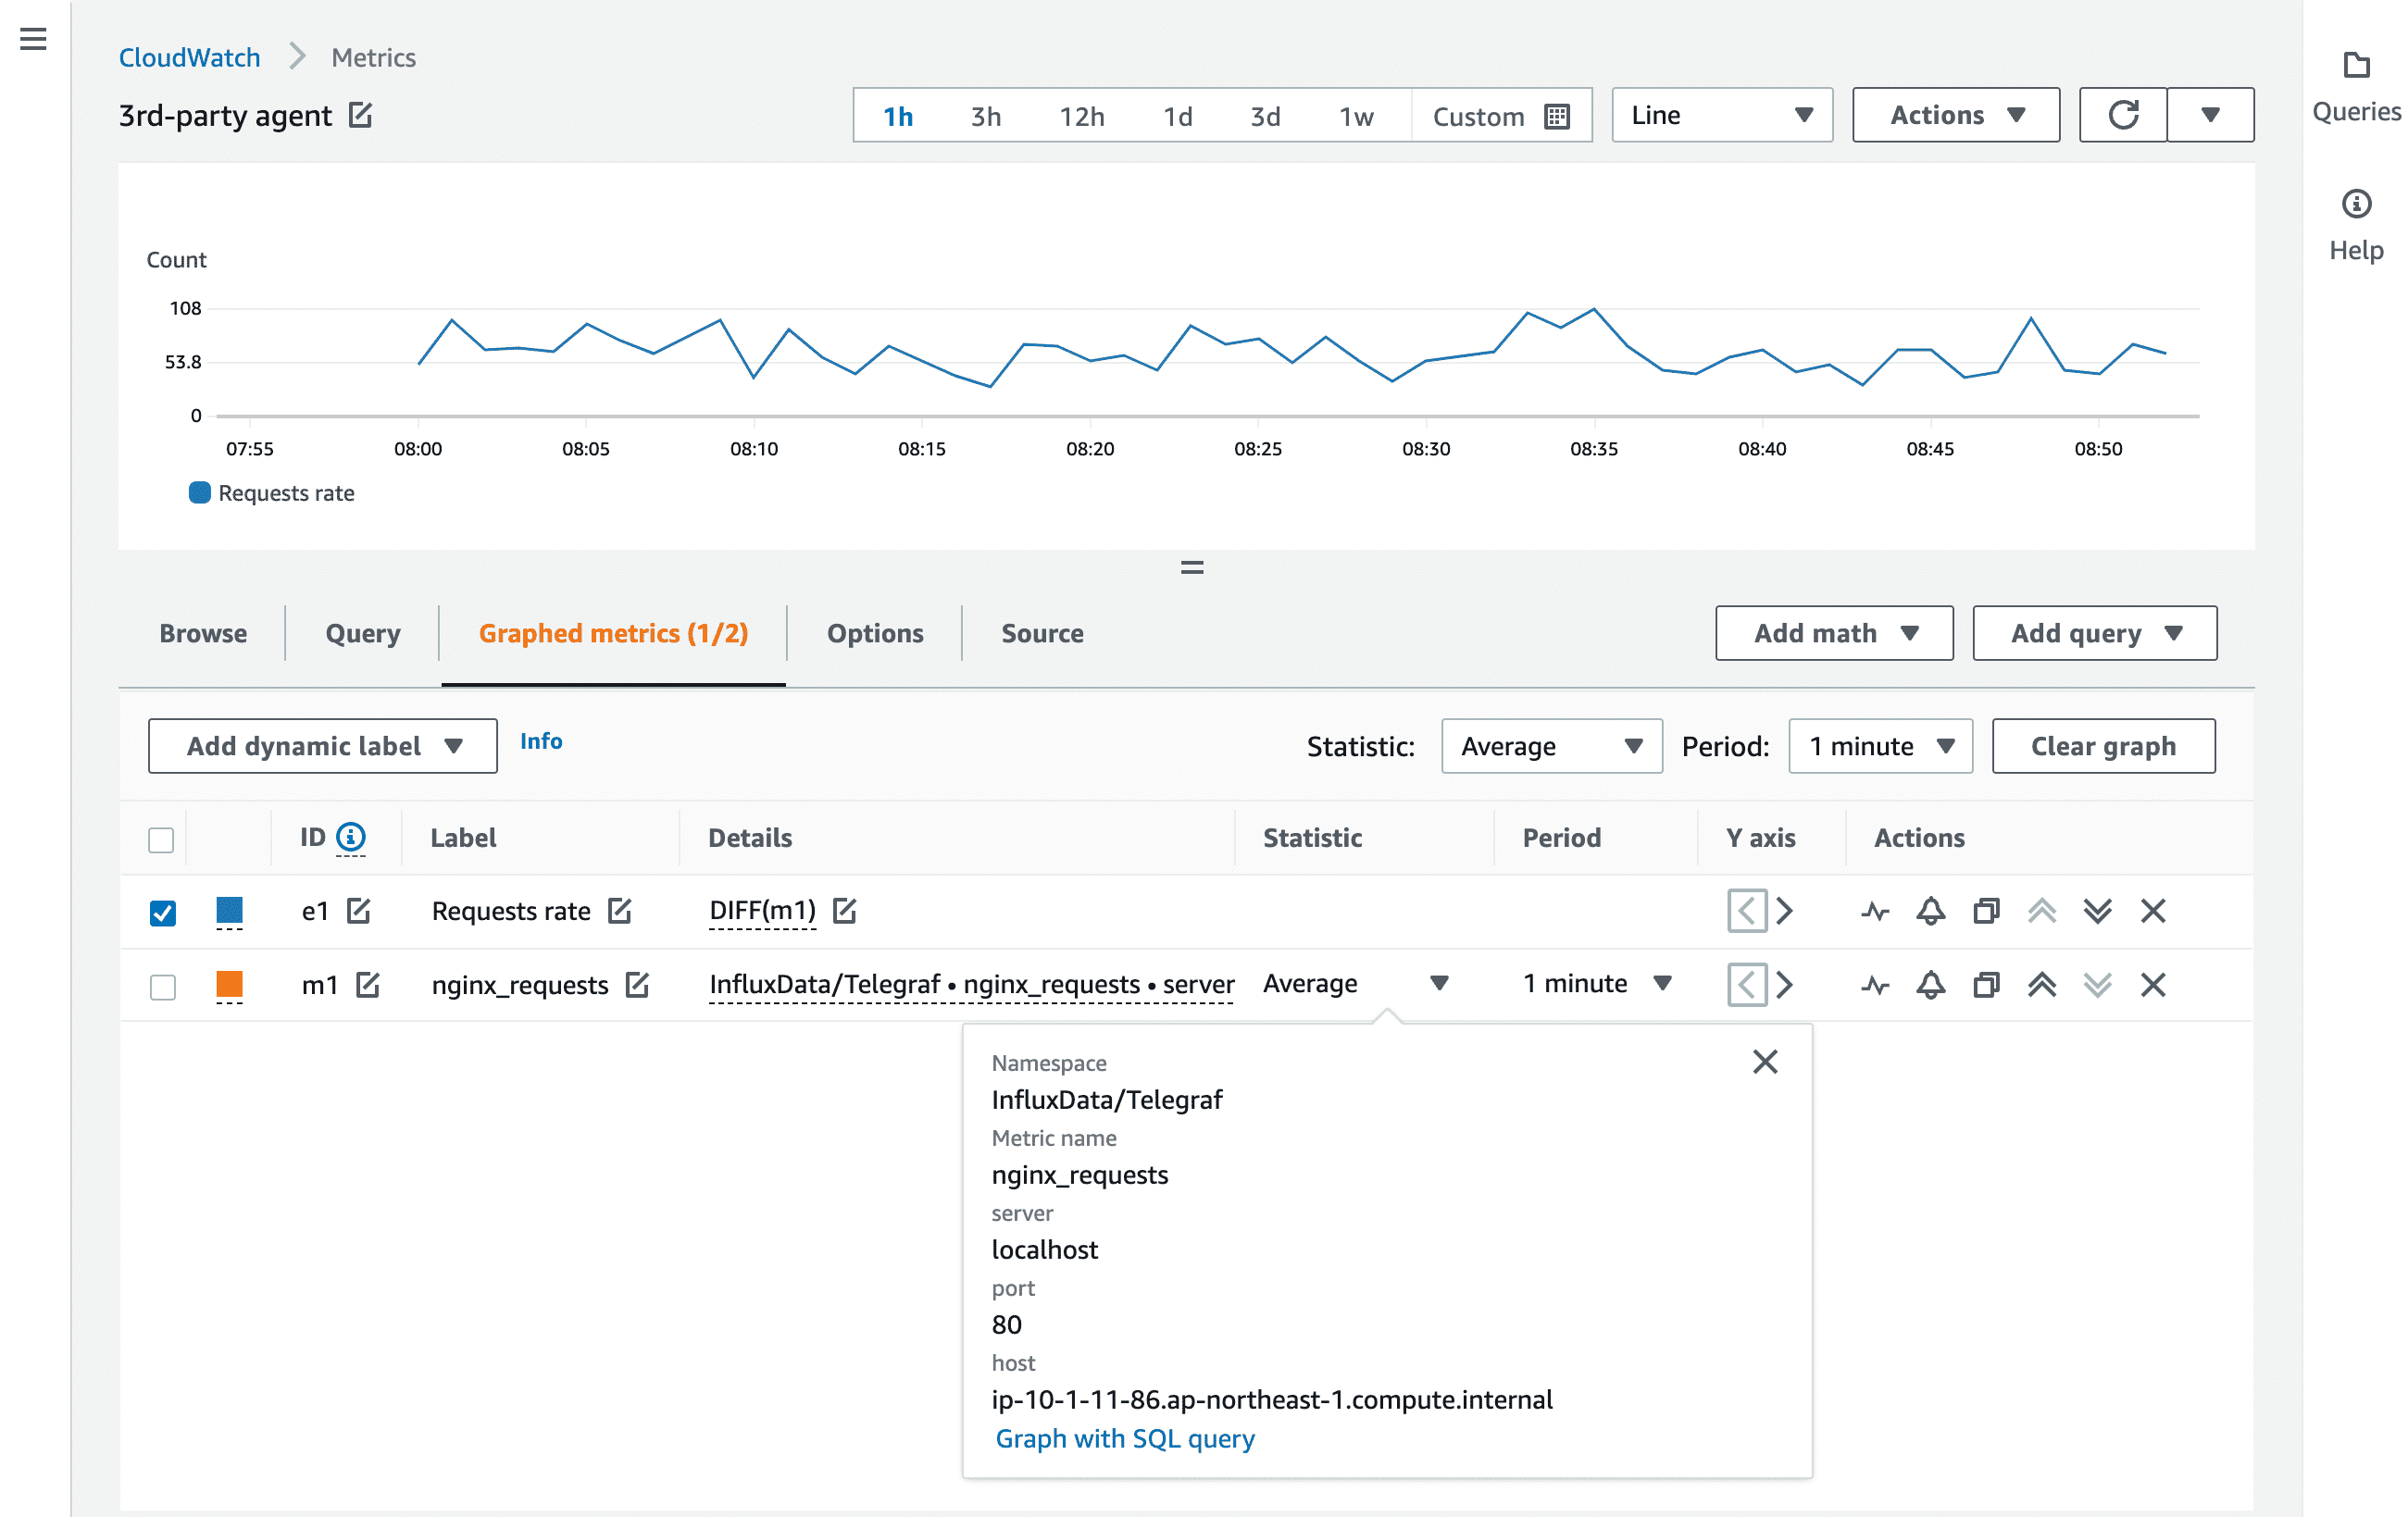2408x1517 pixels.
Task: Uncheck the e1 Requests rate checkbox
Action: click(162, 912)
